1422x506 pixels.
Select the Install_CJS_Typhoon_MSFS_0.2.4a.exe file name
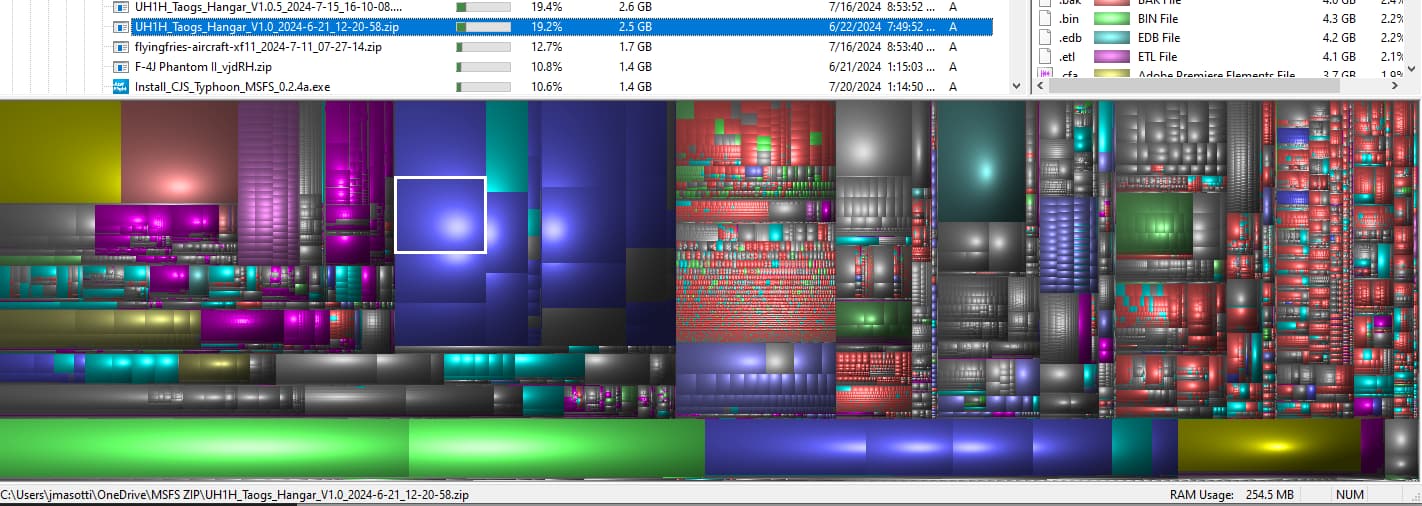[232, 87]
